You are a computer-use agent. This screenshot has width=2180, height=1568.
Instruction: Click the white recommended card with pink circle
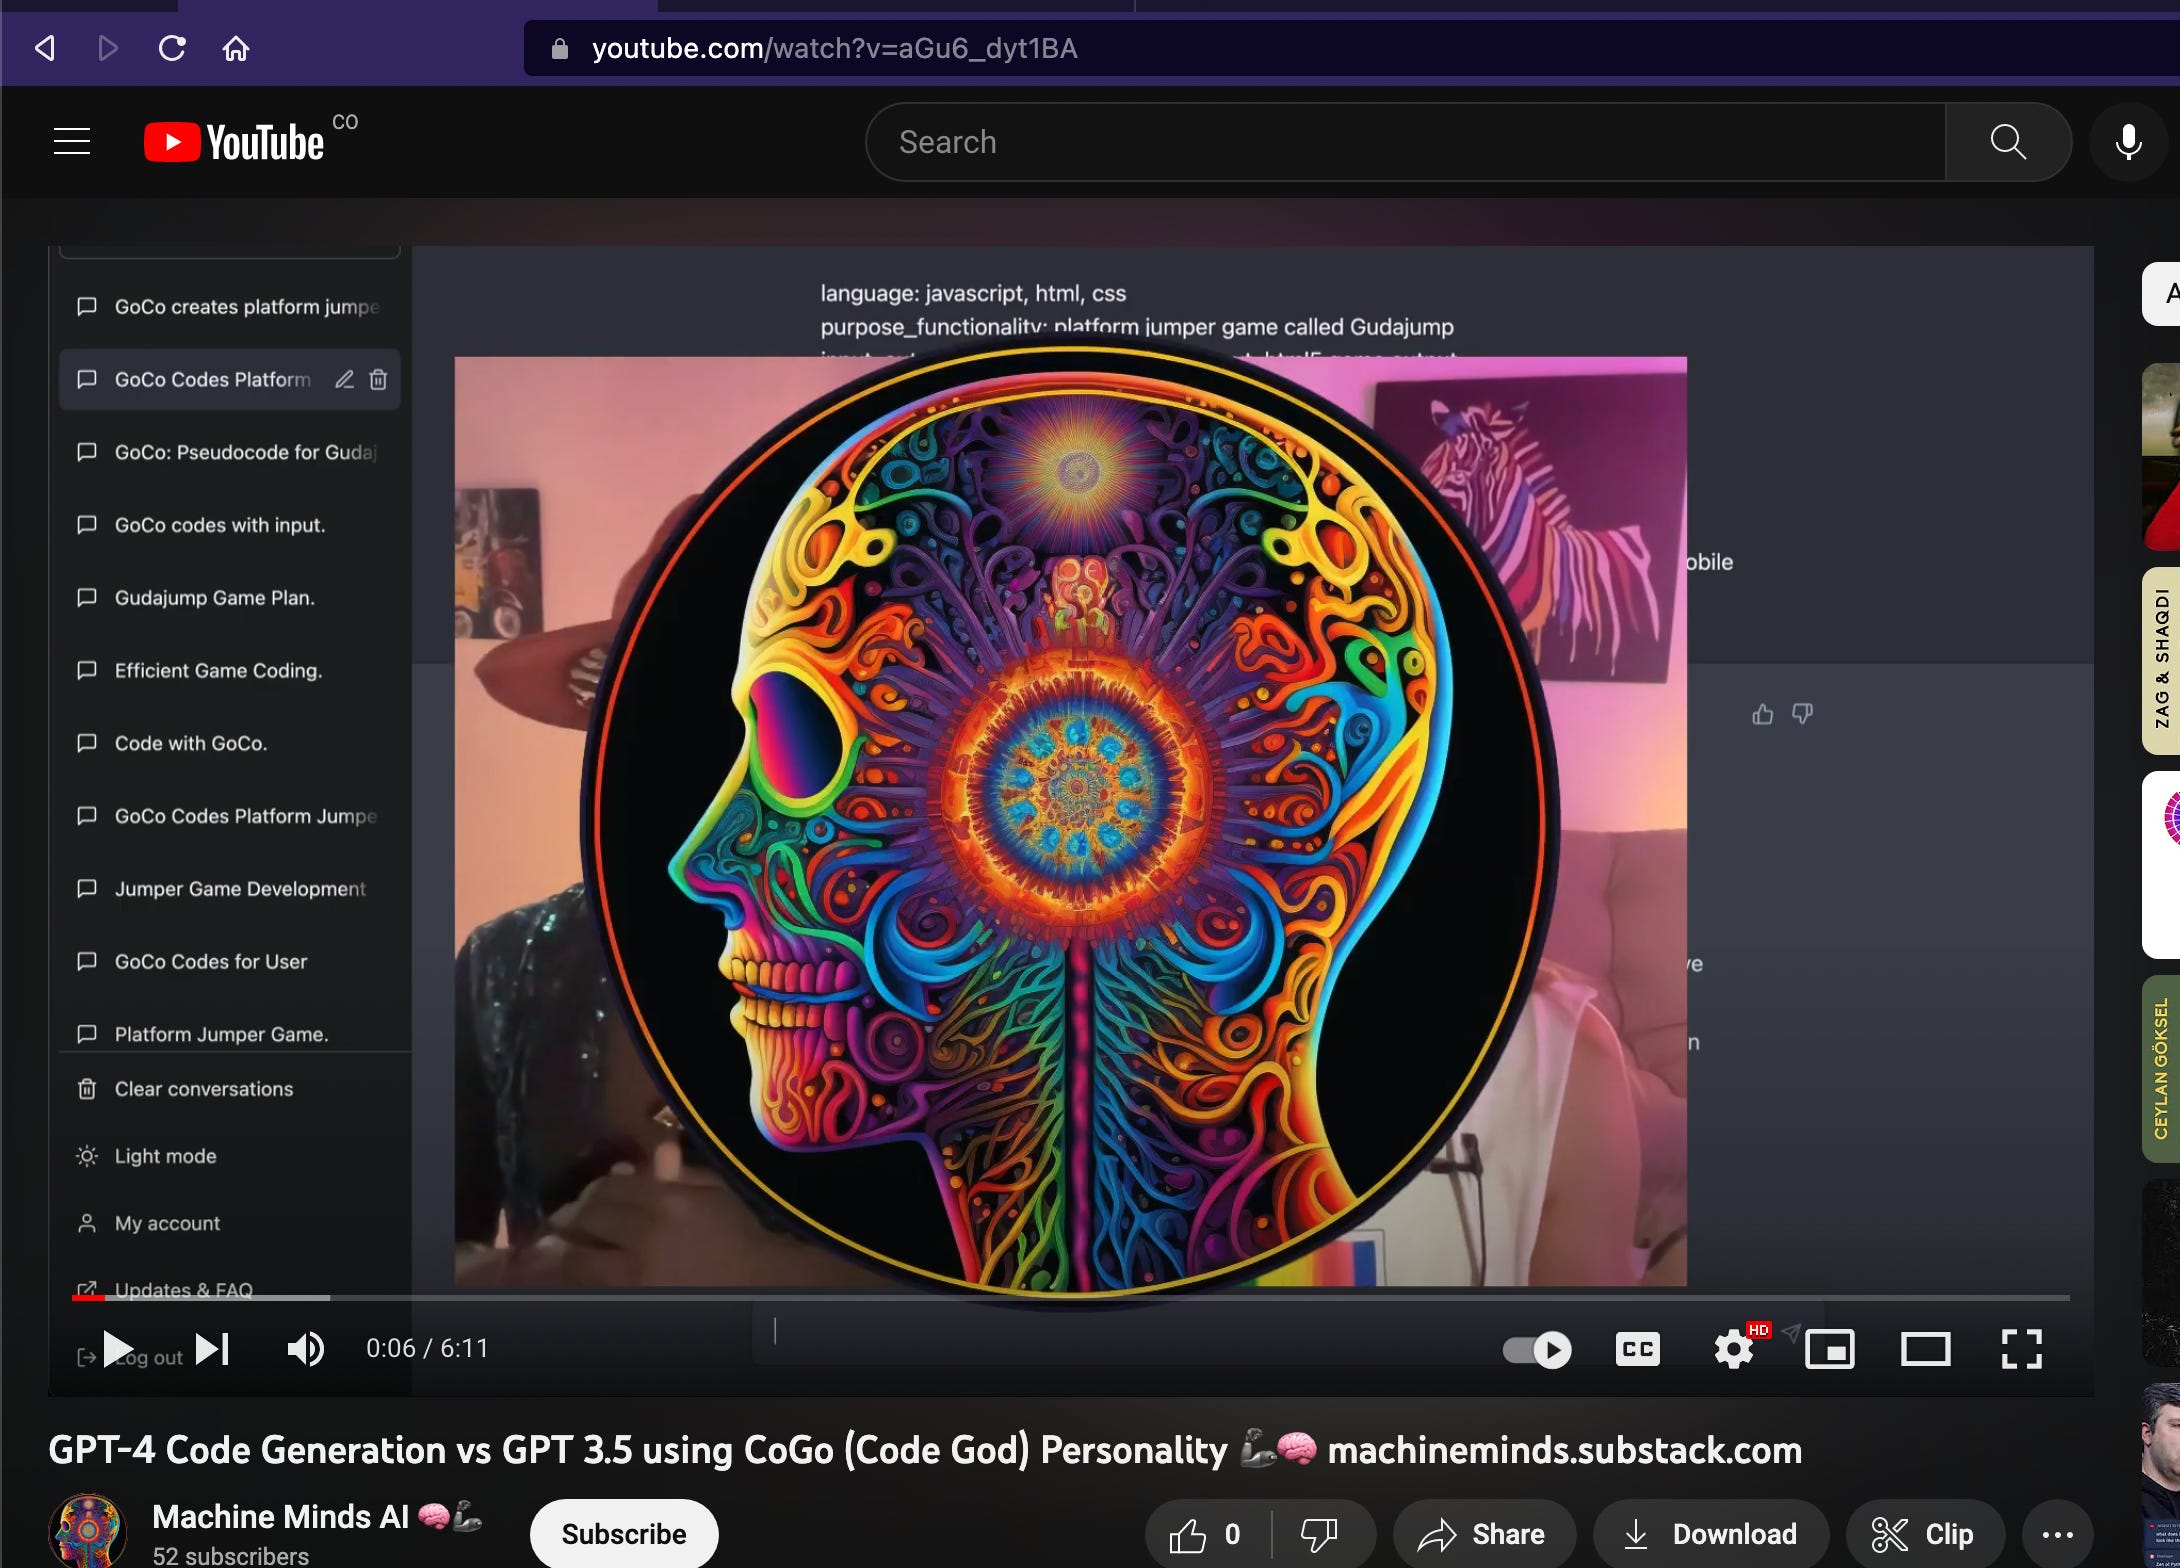tap(2161, 865)
